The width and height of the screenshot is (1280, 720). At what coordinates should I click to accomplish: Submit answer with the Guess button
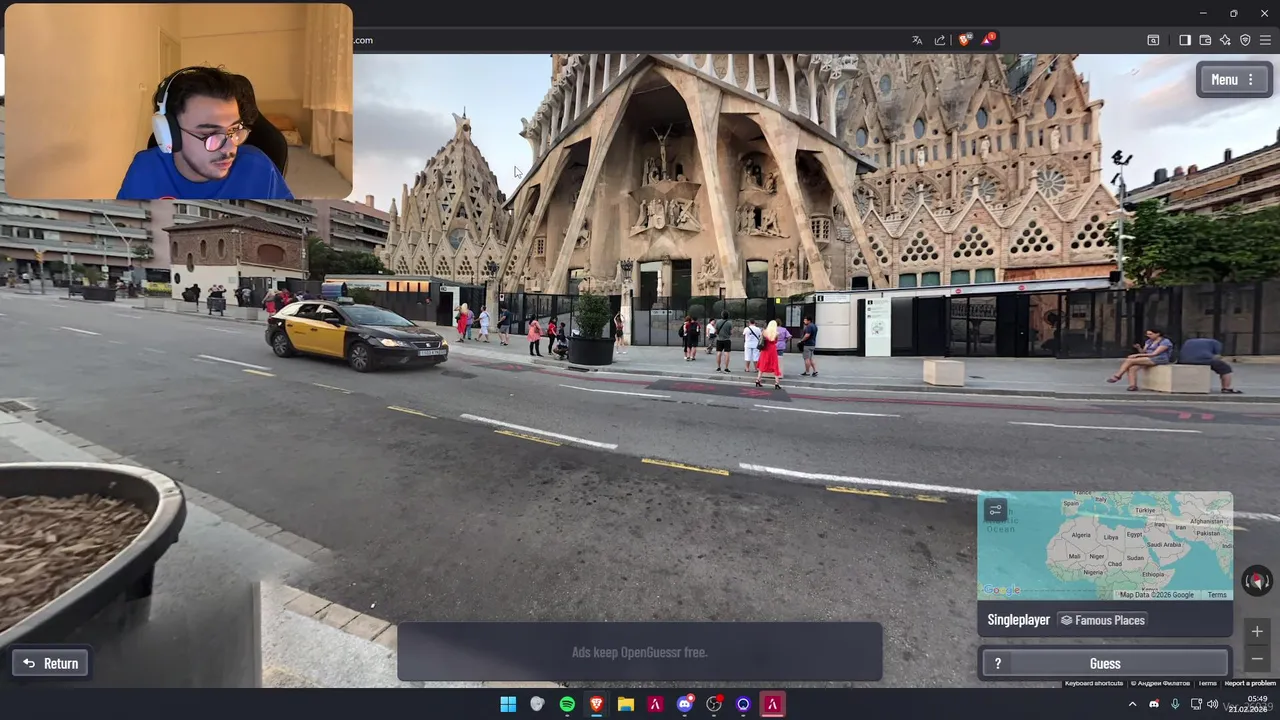[x=1105, y=663]
